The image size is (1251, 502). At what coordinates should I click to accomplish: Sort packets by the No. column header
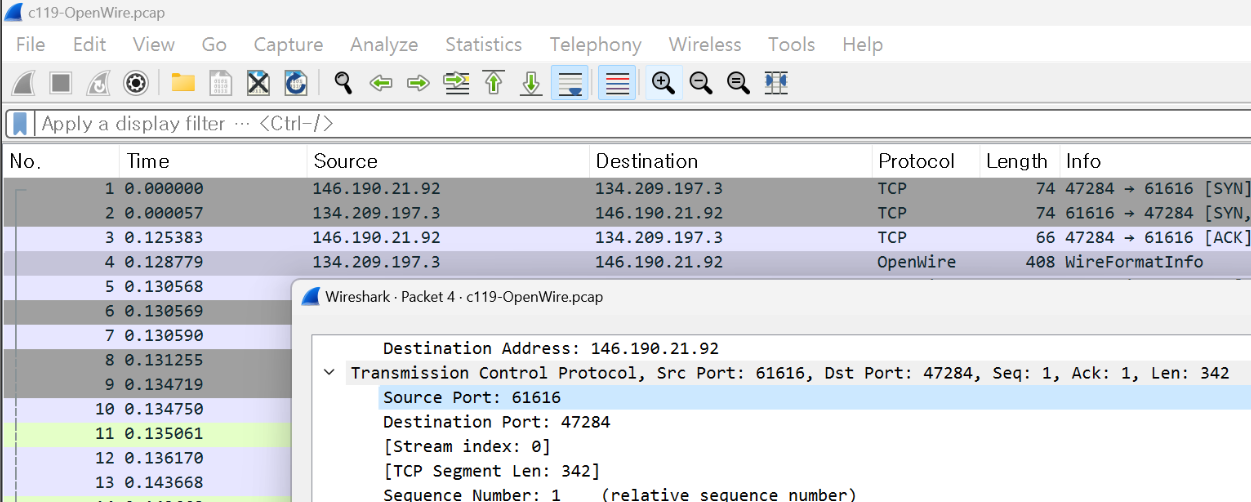(x=60, y=161)
